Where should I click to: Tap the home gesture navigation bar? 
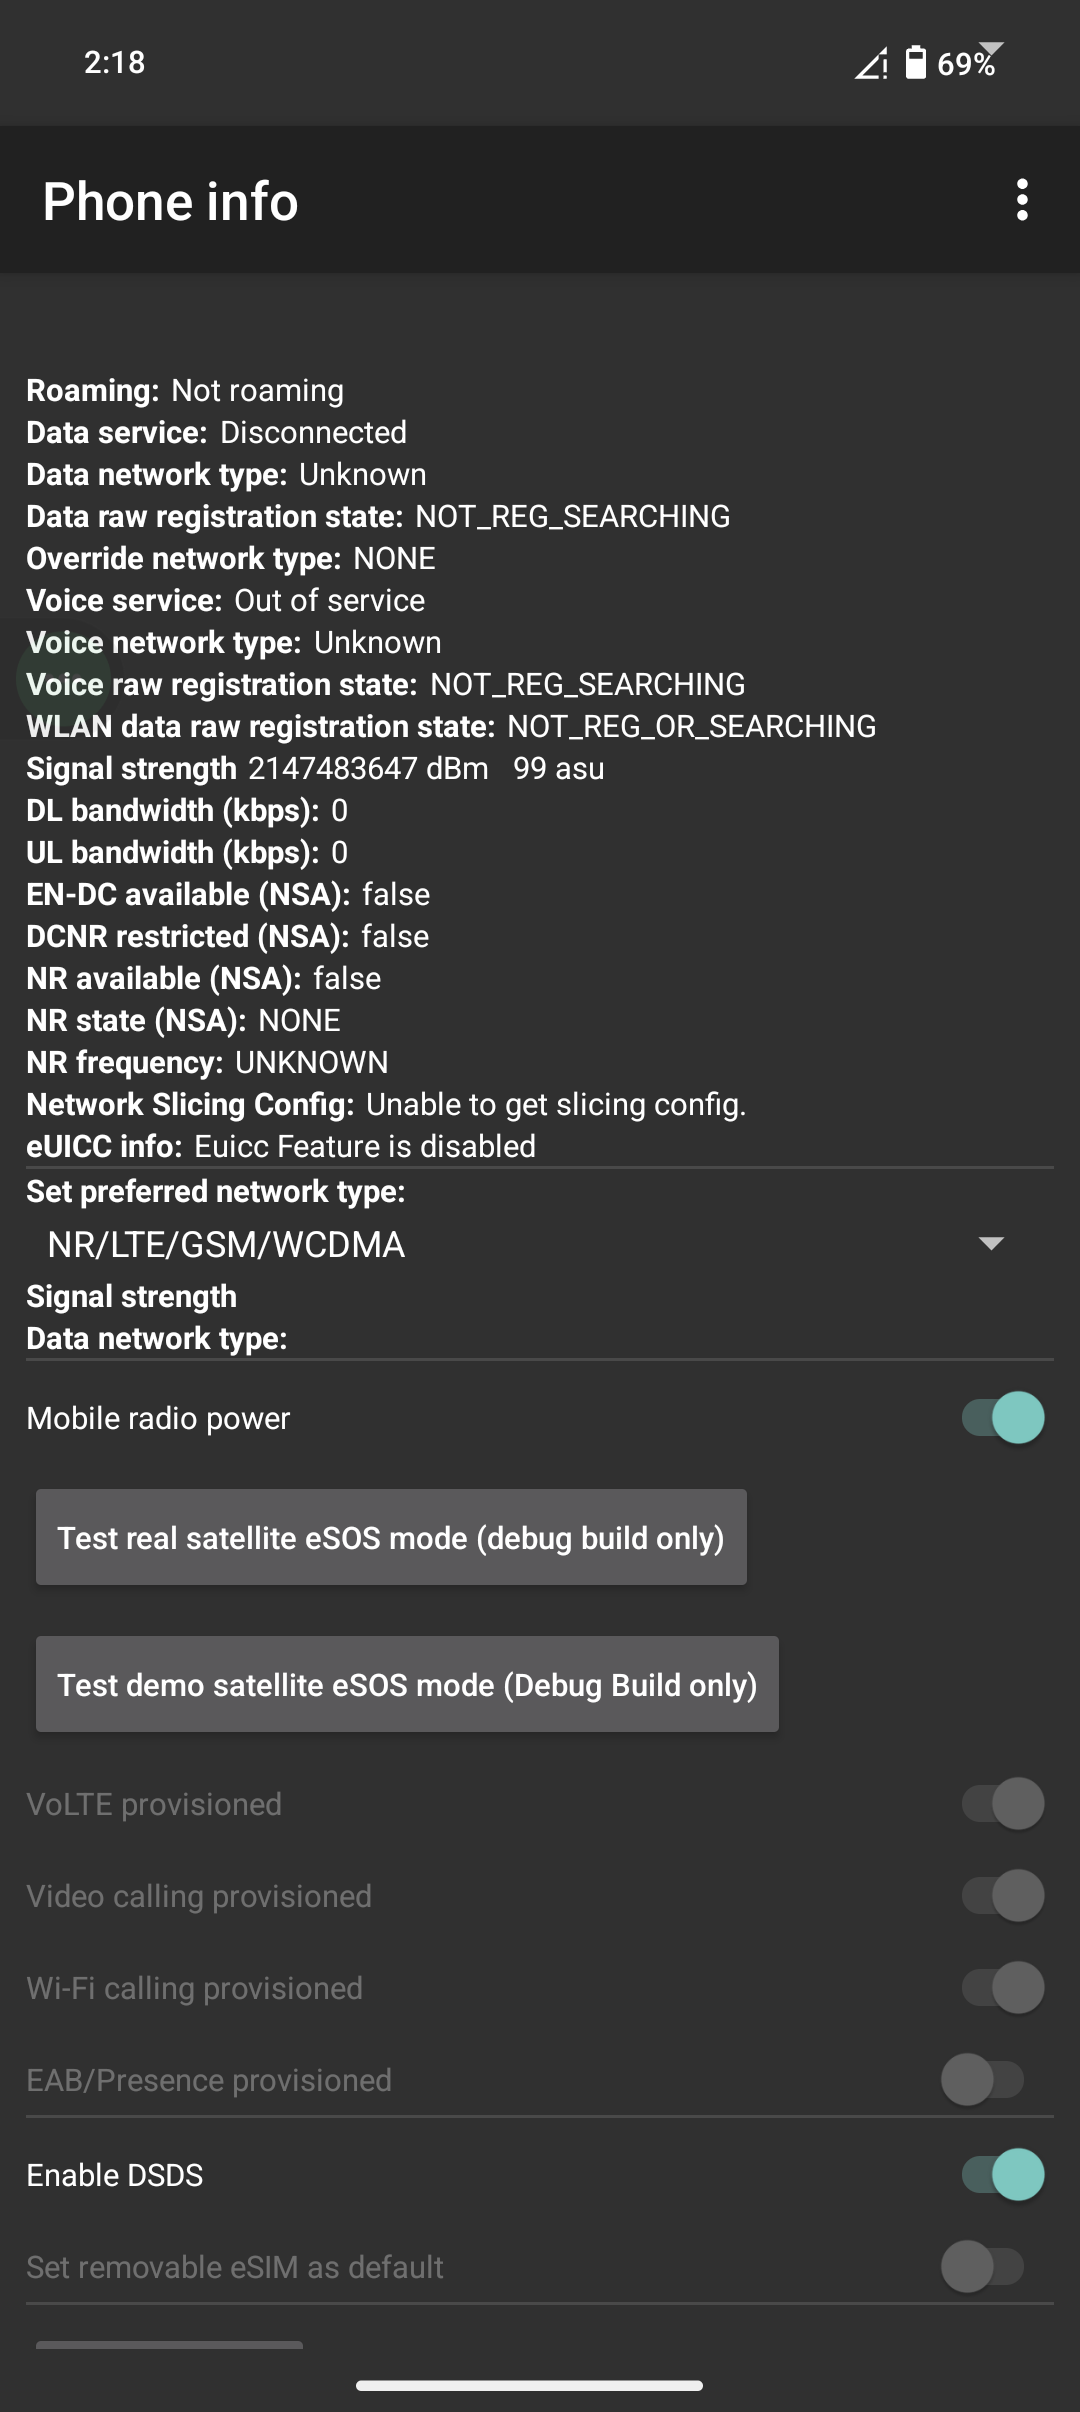530,2385
